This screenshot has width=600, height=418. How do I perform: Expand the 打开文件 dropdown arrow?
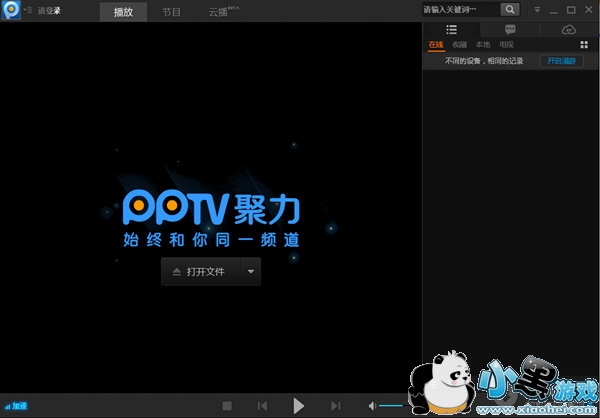tap(251, 272)
